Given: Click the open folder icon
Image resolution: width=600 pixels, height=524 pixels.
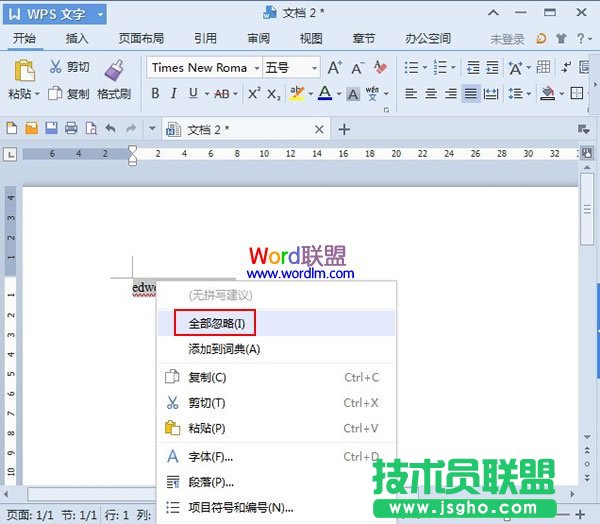Looking at the screenshot, I should [x=31, y=128].
